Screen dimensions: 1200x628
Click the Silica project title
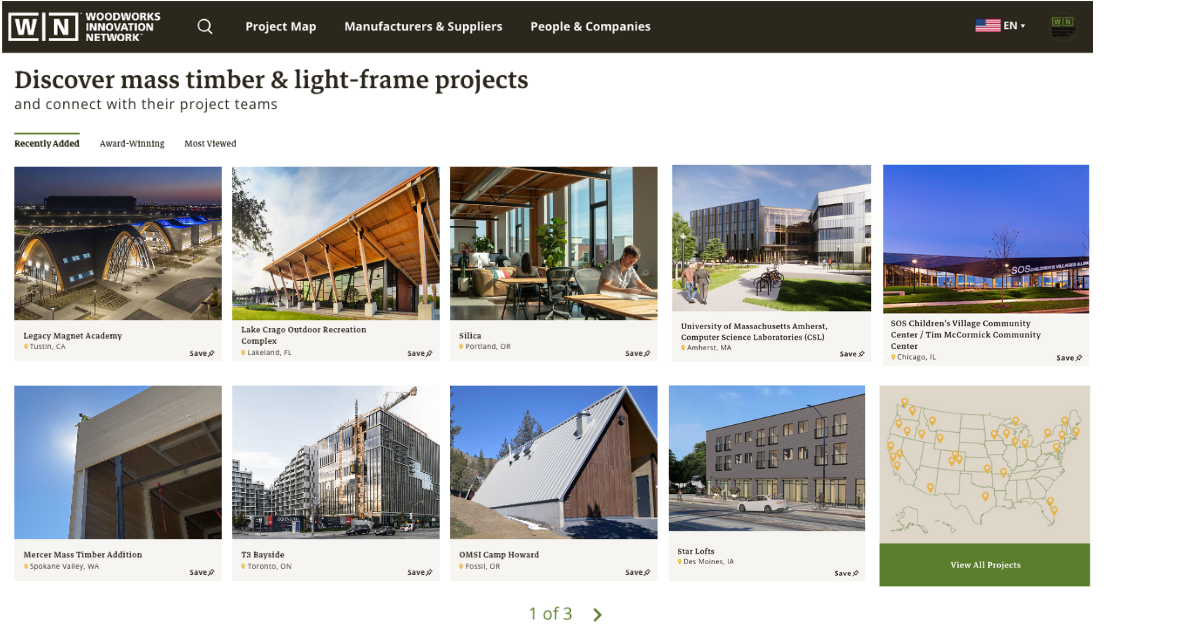click(x=470, y=336)
